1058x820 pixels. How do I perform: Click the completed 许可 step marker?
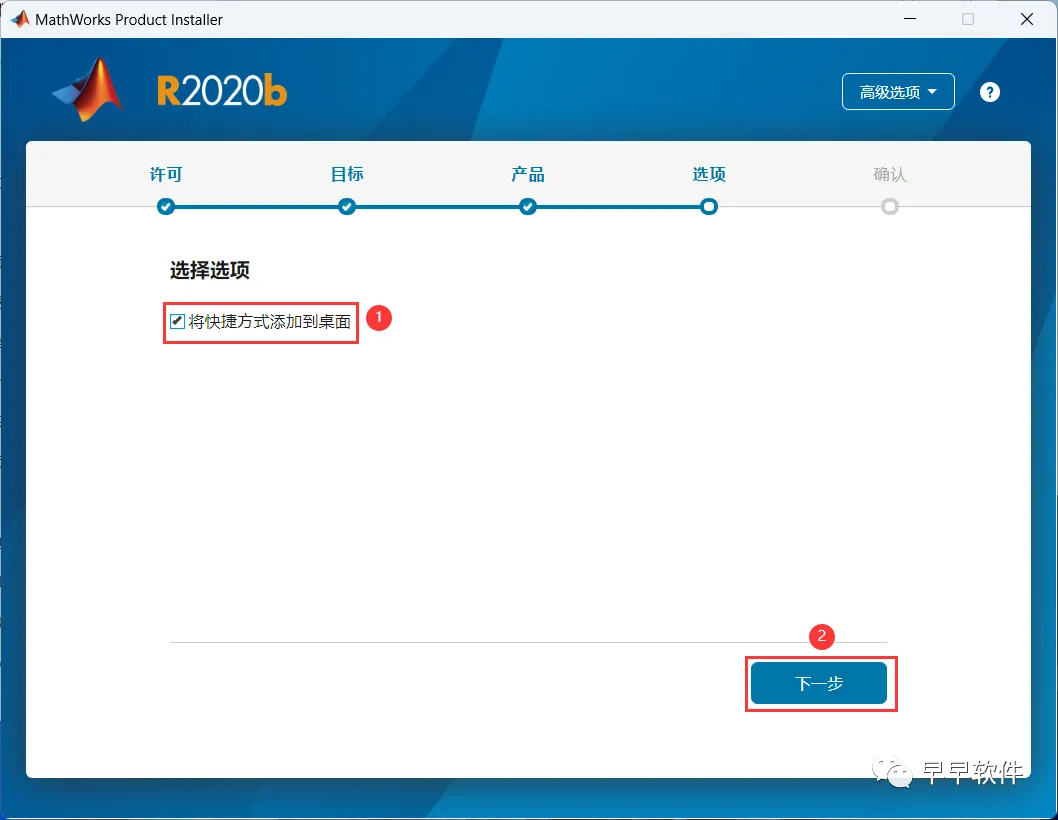click(x=165, y=207)
